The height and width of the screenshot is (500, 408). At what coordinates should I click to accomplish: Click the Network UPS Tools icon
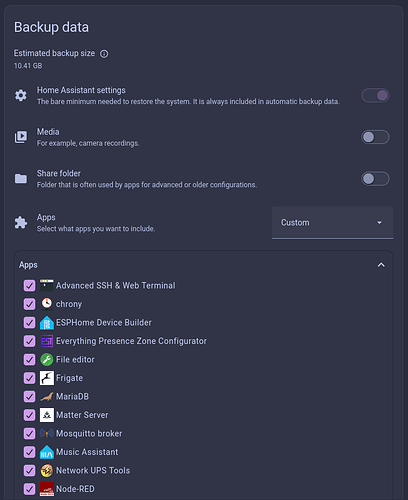pyautogui.click(x=47, y=471)
